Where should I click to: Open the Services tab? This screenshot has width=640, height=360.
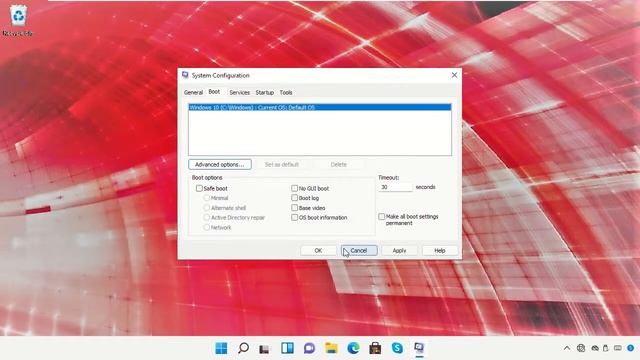pyautogui.click(x=240, y=93)
